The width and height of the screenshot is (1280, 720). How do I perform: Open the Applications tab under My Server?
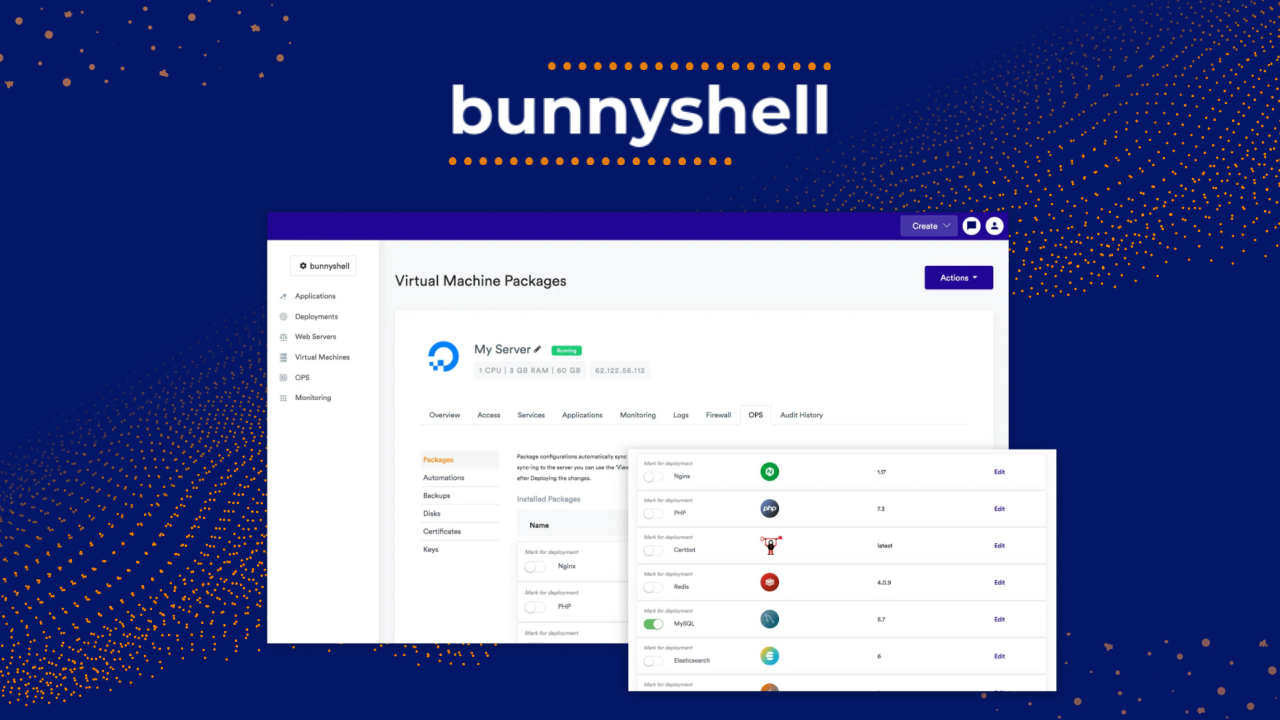coord(582,415)
